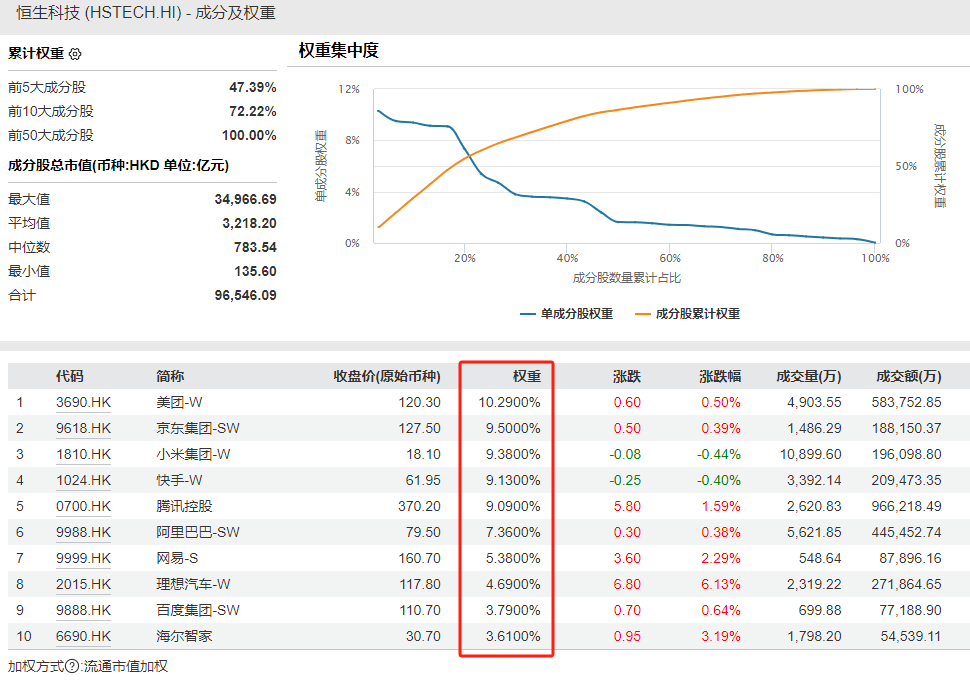Select the 海尔智家 name cell
This screenshot has width=970, height=682.
tap(184, 636)
